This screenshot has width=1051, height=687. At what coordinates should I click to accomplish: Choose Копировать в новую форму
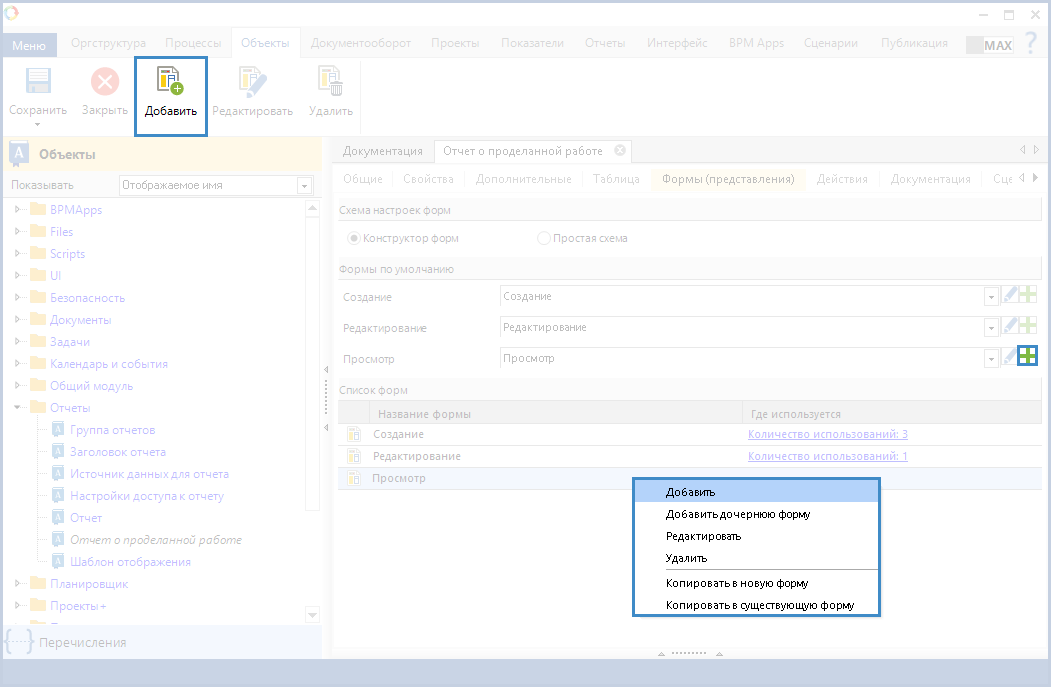756,583
